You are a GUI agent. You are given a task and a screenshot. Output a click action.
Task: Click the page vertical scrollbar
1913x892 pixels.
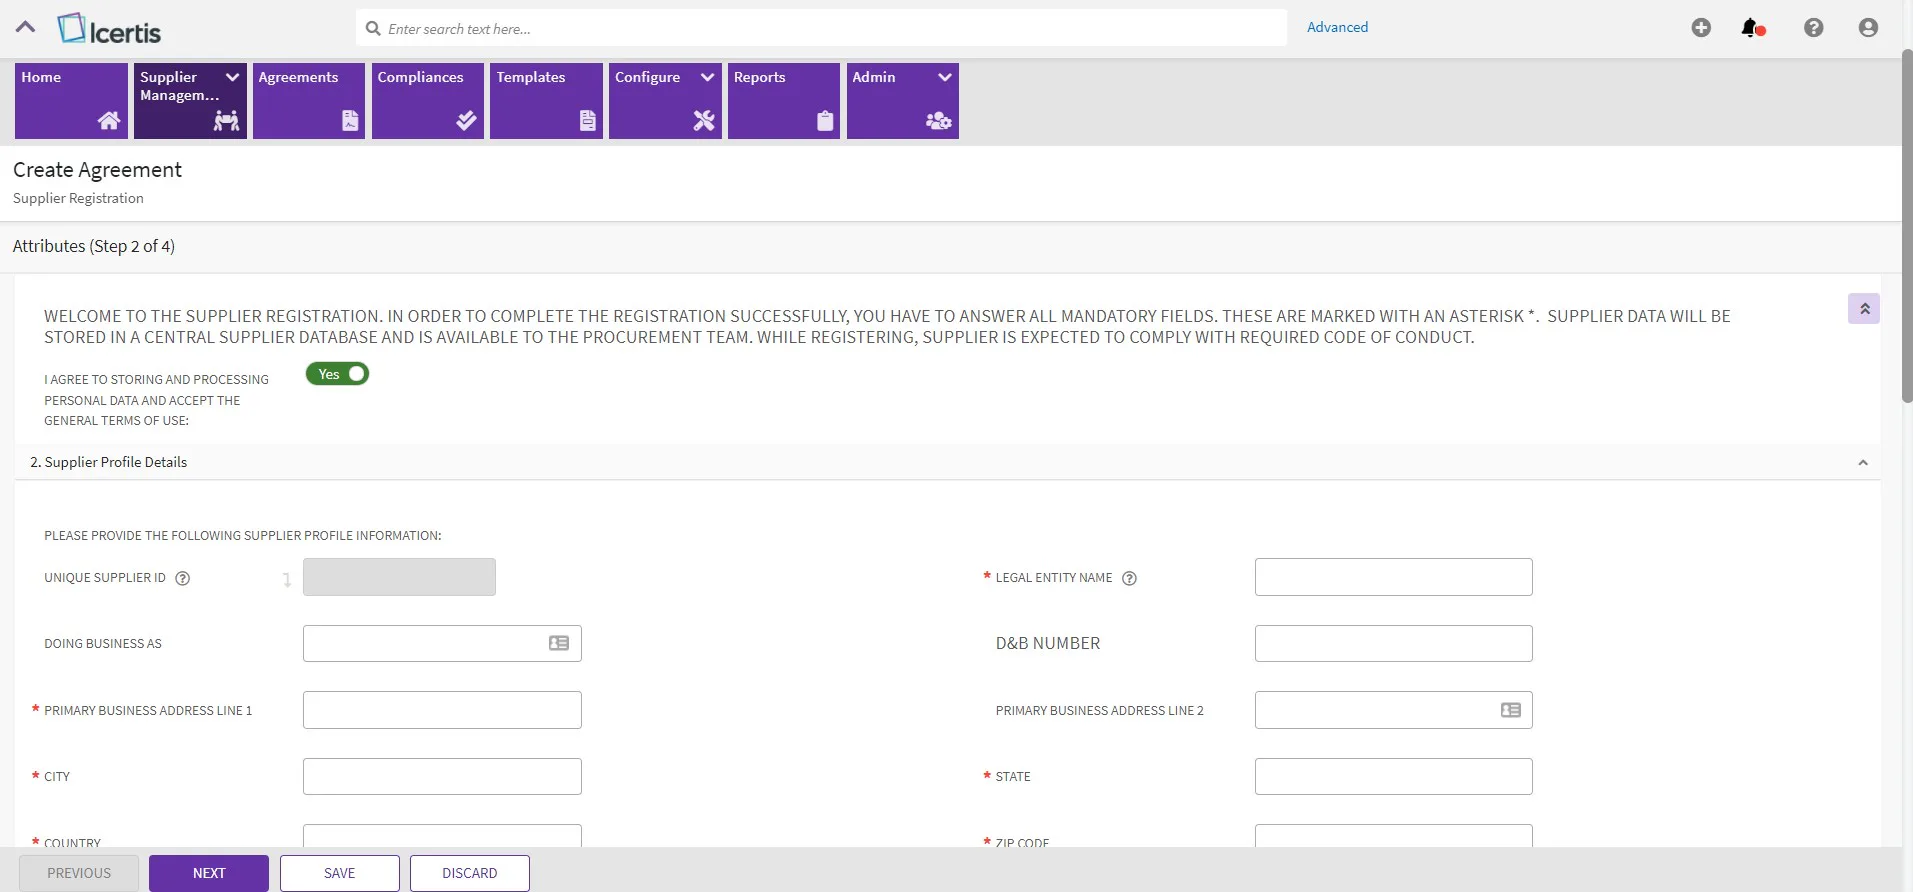pyautogui.click(x=1907, y=225)
